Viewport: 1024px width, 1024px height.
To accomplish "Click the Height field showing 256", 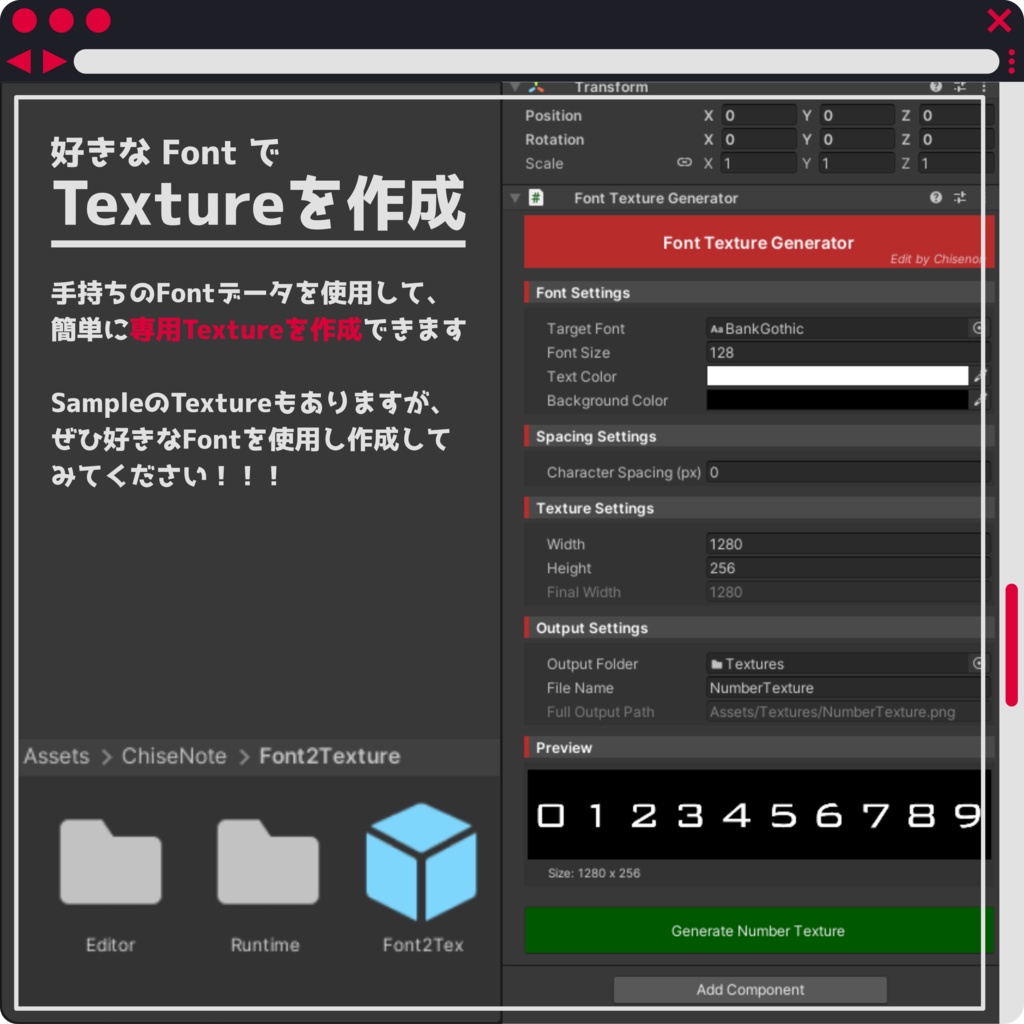I will point(847,568).
